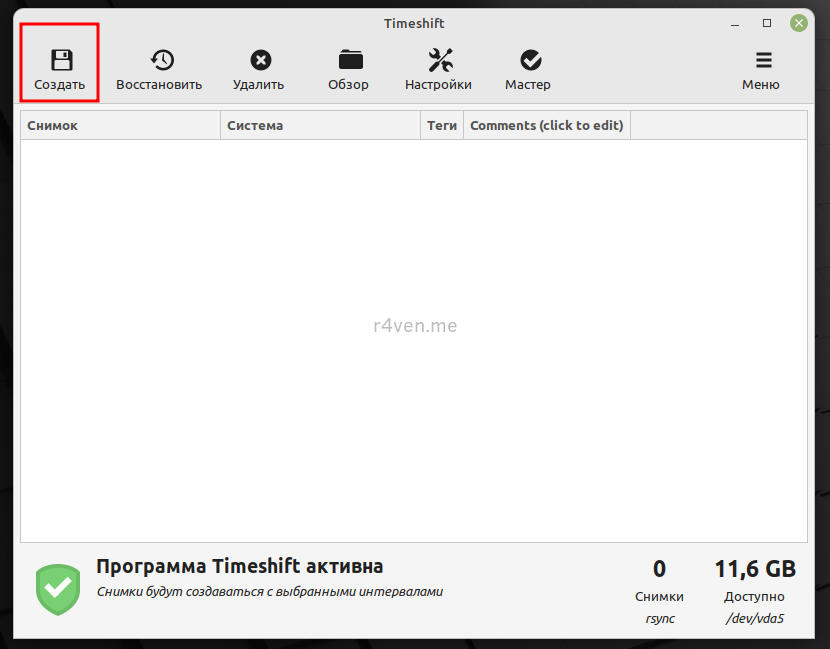Click the Теги column header
The height and width of the screenshot is (649, 830).
pyautogui.click(x=442, y=126)
